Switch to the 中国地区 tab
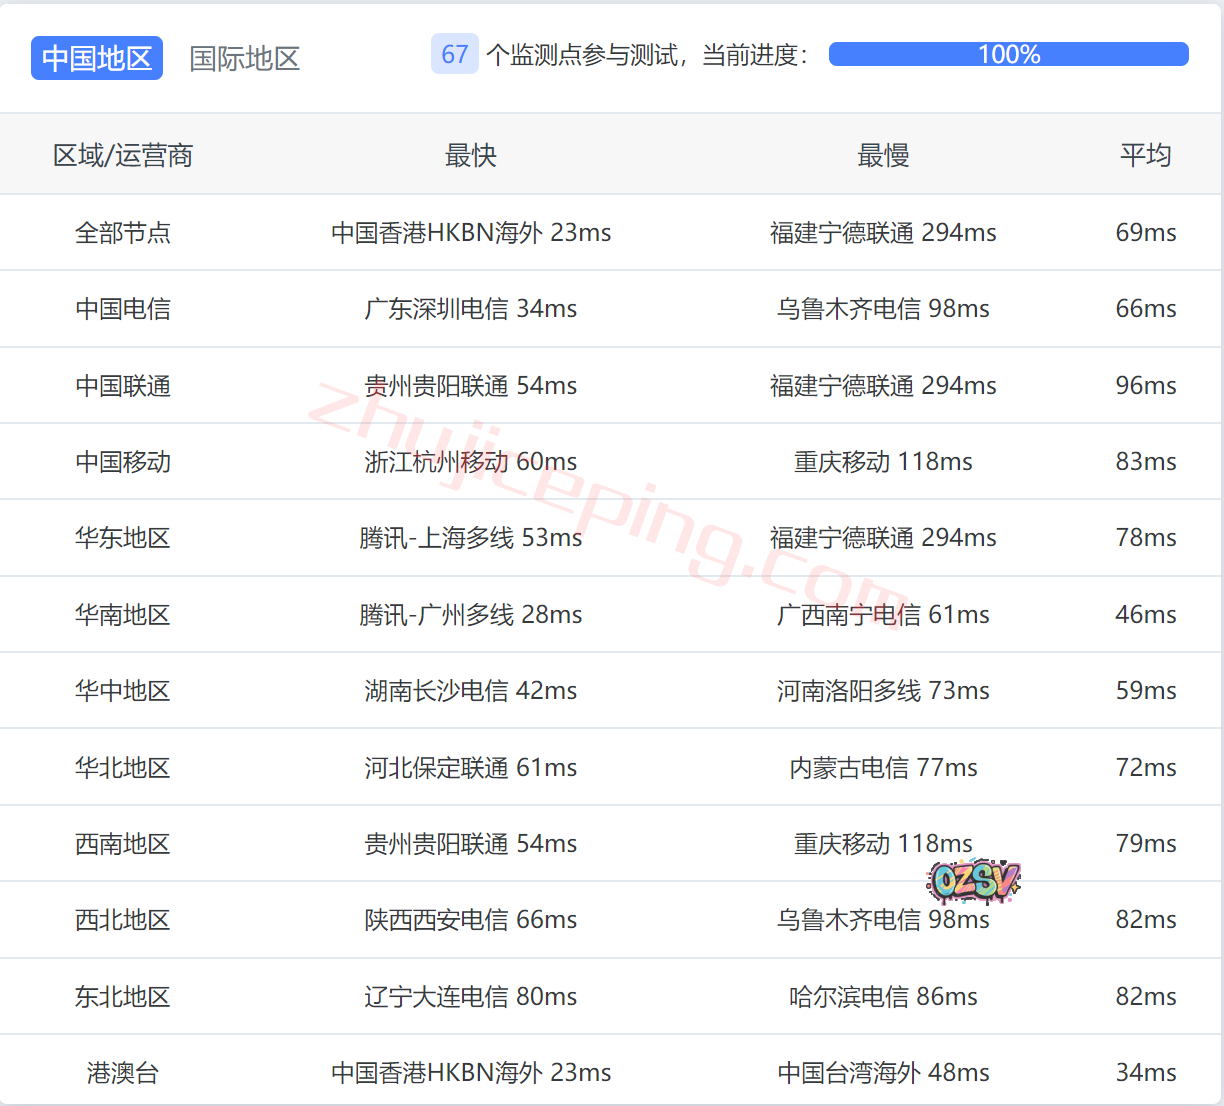The height and width of the screenshot is (1106, 1224). point(97,58)
